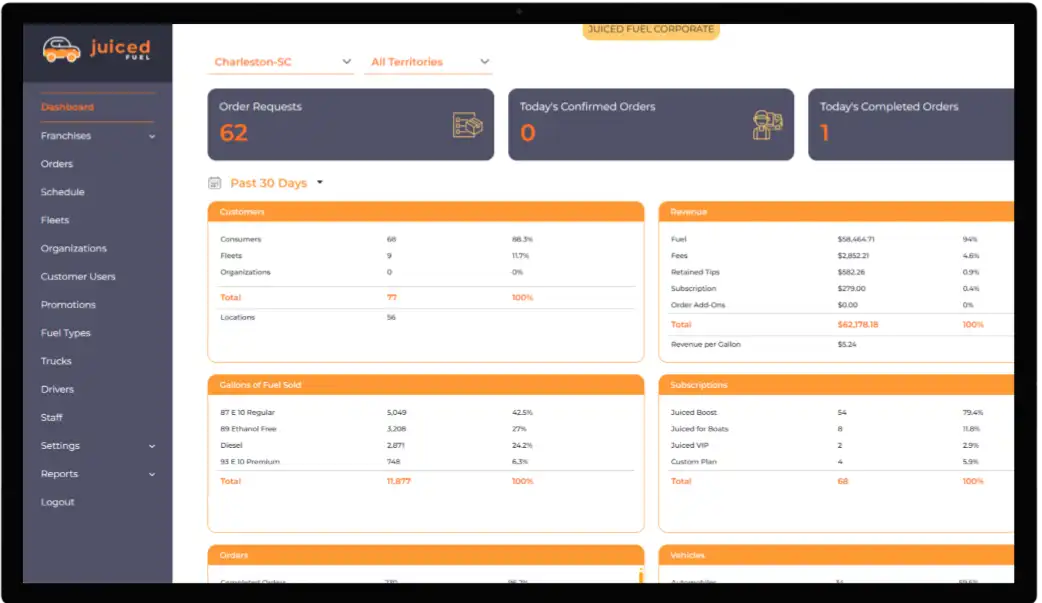Click the Locations row in Customers
Viewport: 1042px width, 603px height.
[x=426, y=318]
